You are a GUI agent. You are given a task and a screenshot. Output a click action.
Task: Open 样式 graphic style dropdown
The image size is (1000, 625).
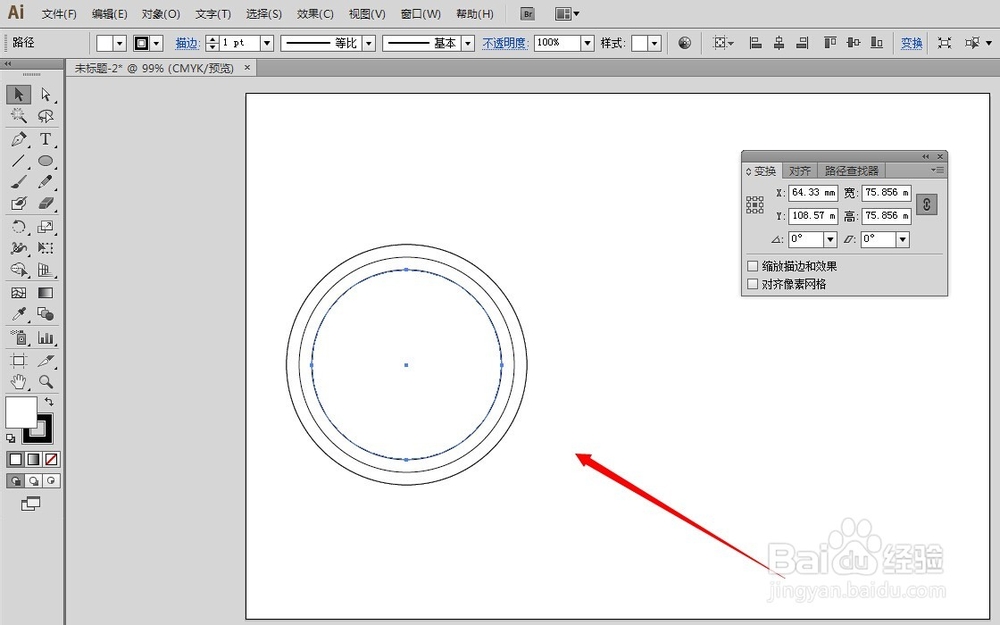[654, 43]
